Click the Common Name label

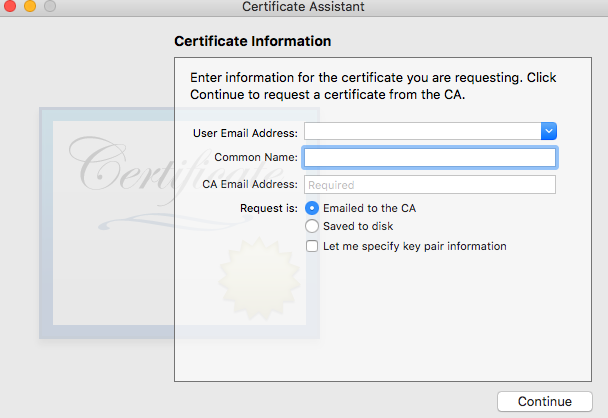[x=256, y=158]
